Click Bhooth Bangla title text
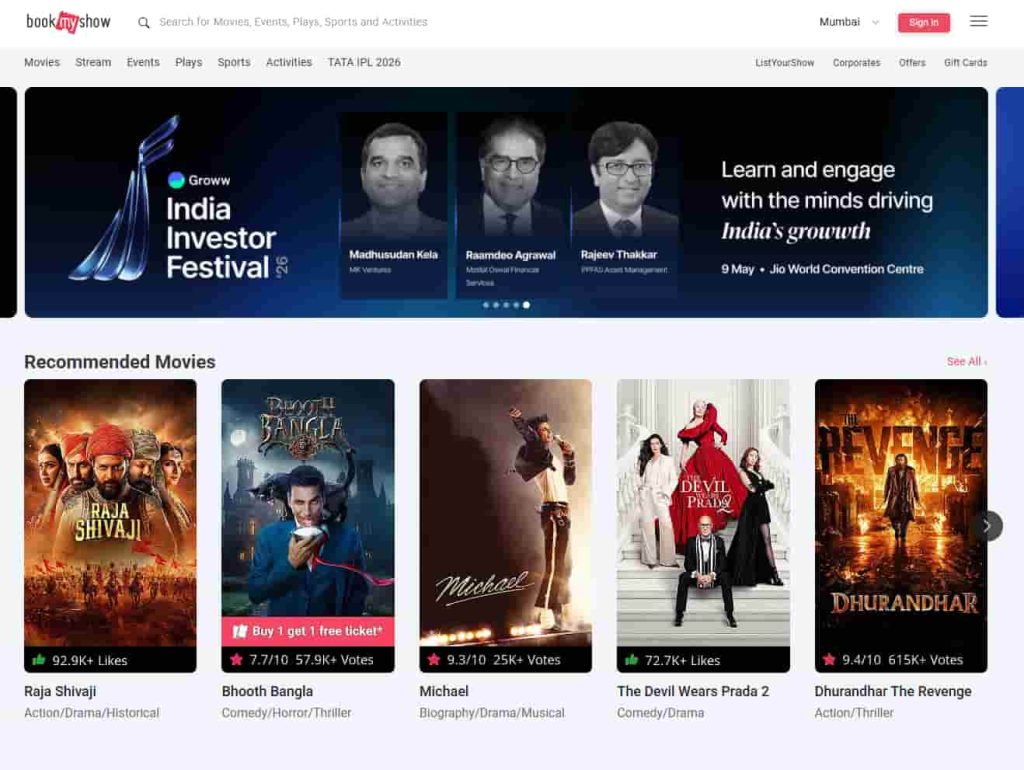 coord(267,691)
